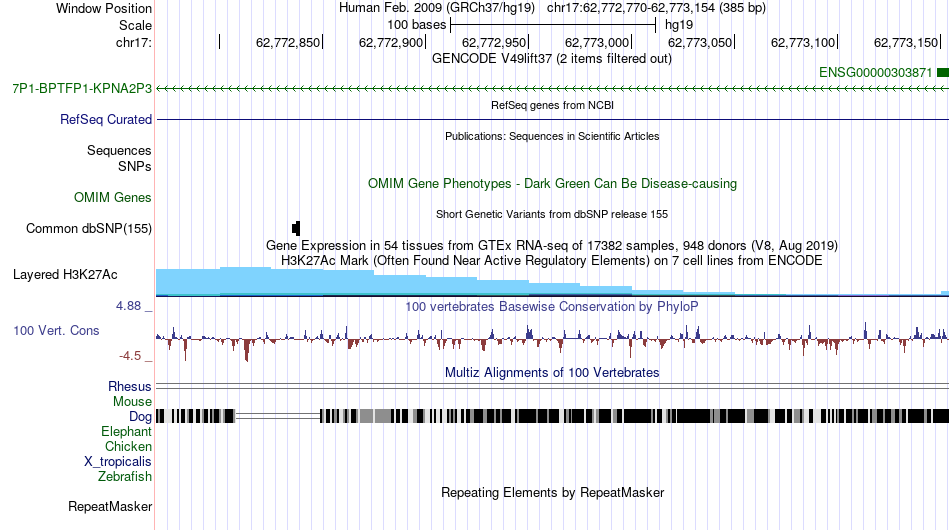Open Publications: Sequences in Scientific Articles title

click(x=552, y=136)
